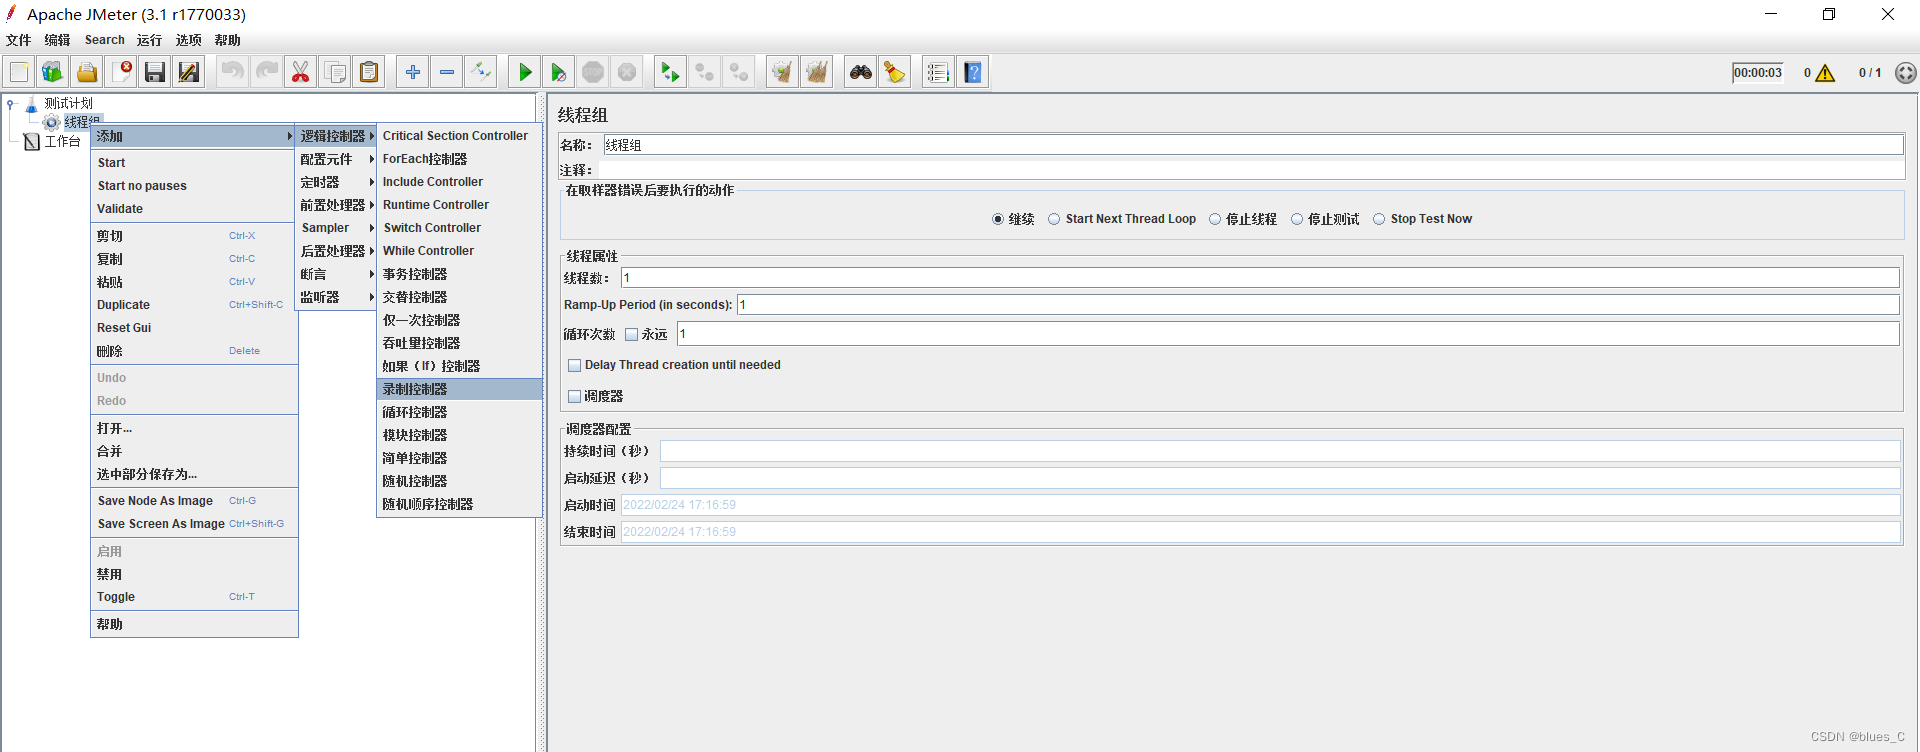This screenshot has height=752, width=1920.
Task: Click 禁用 in the context menu
Action: [194, 575]
